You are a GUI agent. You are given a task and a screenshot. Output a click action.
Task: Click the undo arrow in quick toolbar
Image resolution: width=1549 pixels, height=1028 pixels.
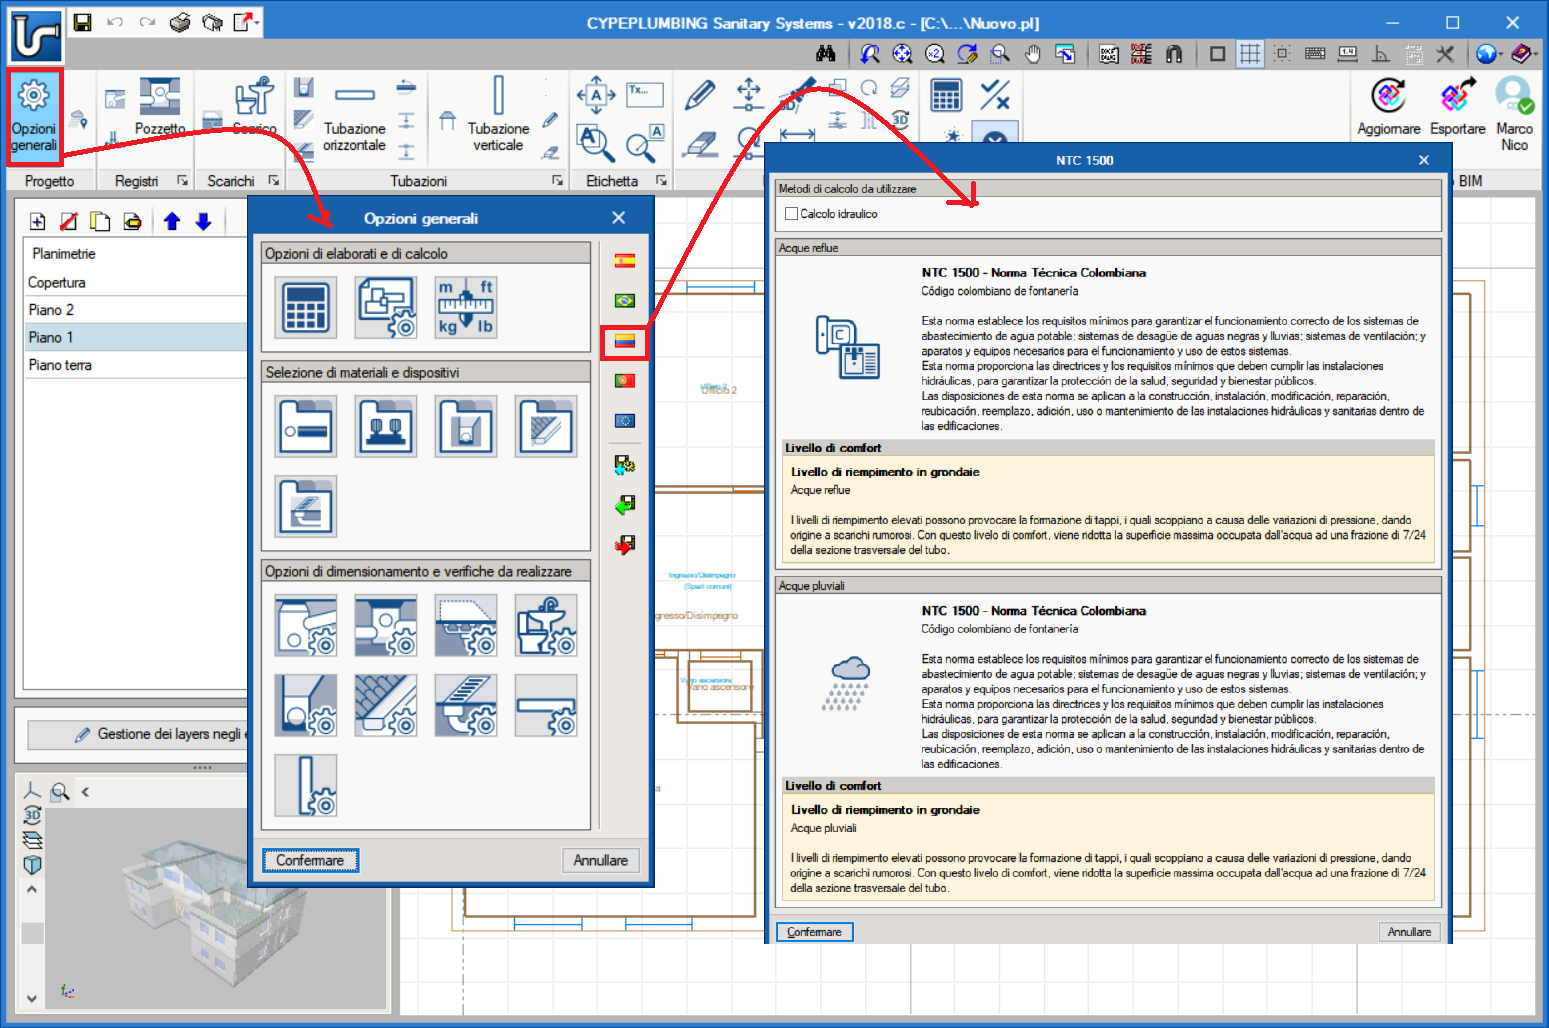(x=115, y=22)
